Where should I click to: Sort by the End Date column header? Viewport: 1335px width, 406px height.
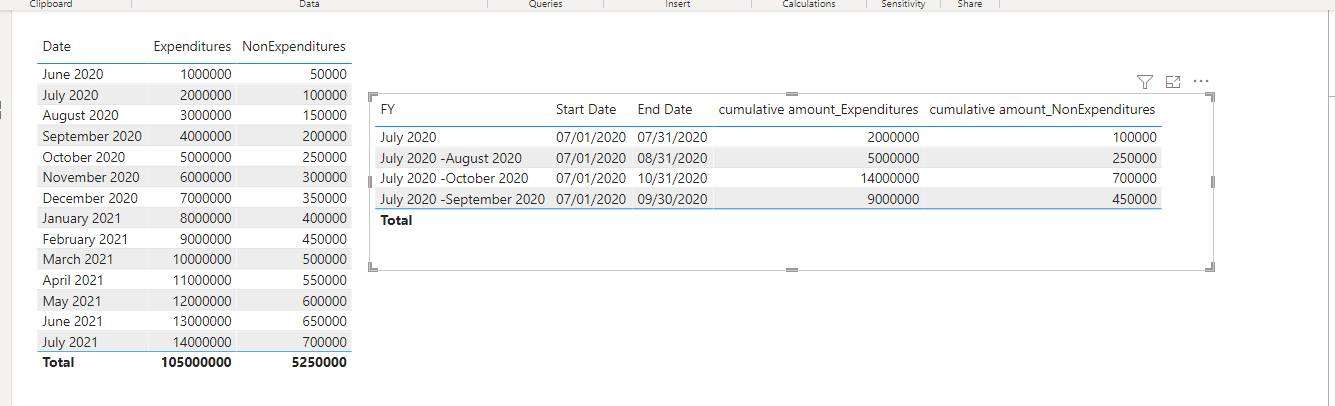(x=665, y=110)
